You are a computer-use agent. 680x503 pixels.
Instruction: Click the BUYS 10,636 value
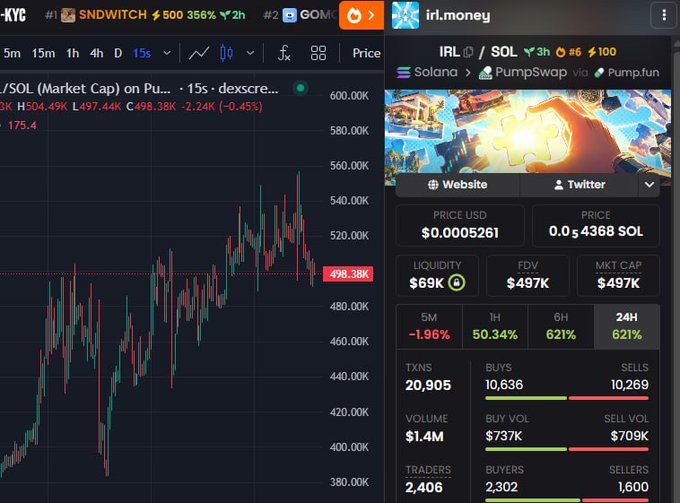click(x=504, y=385)
